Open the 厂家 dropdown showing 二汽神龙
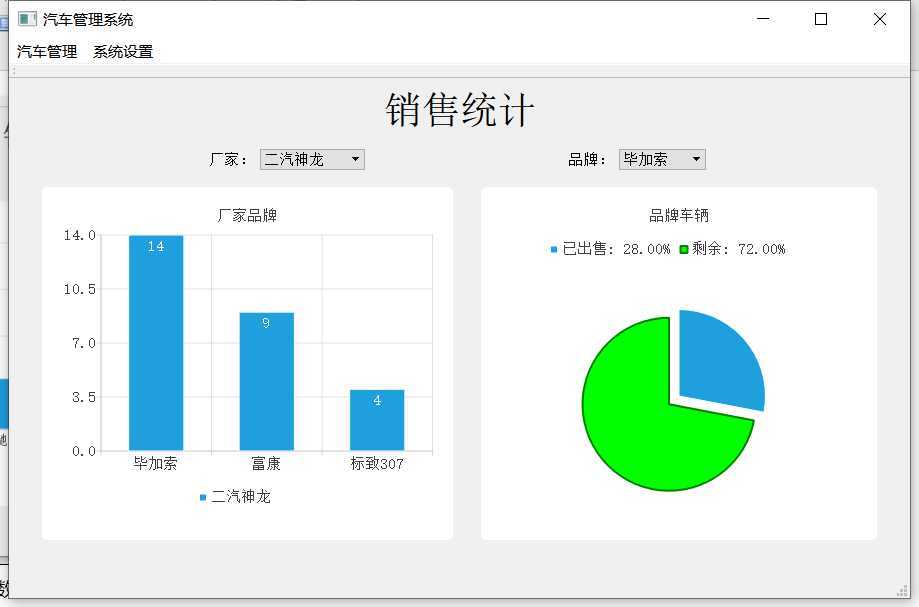 [x=312, y=159]
